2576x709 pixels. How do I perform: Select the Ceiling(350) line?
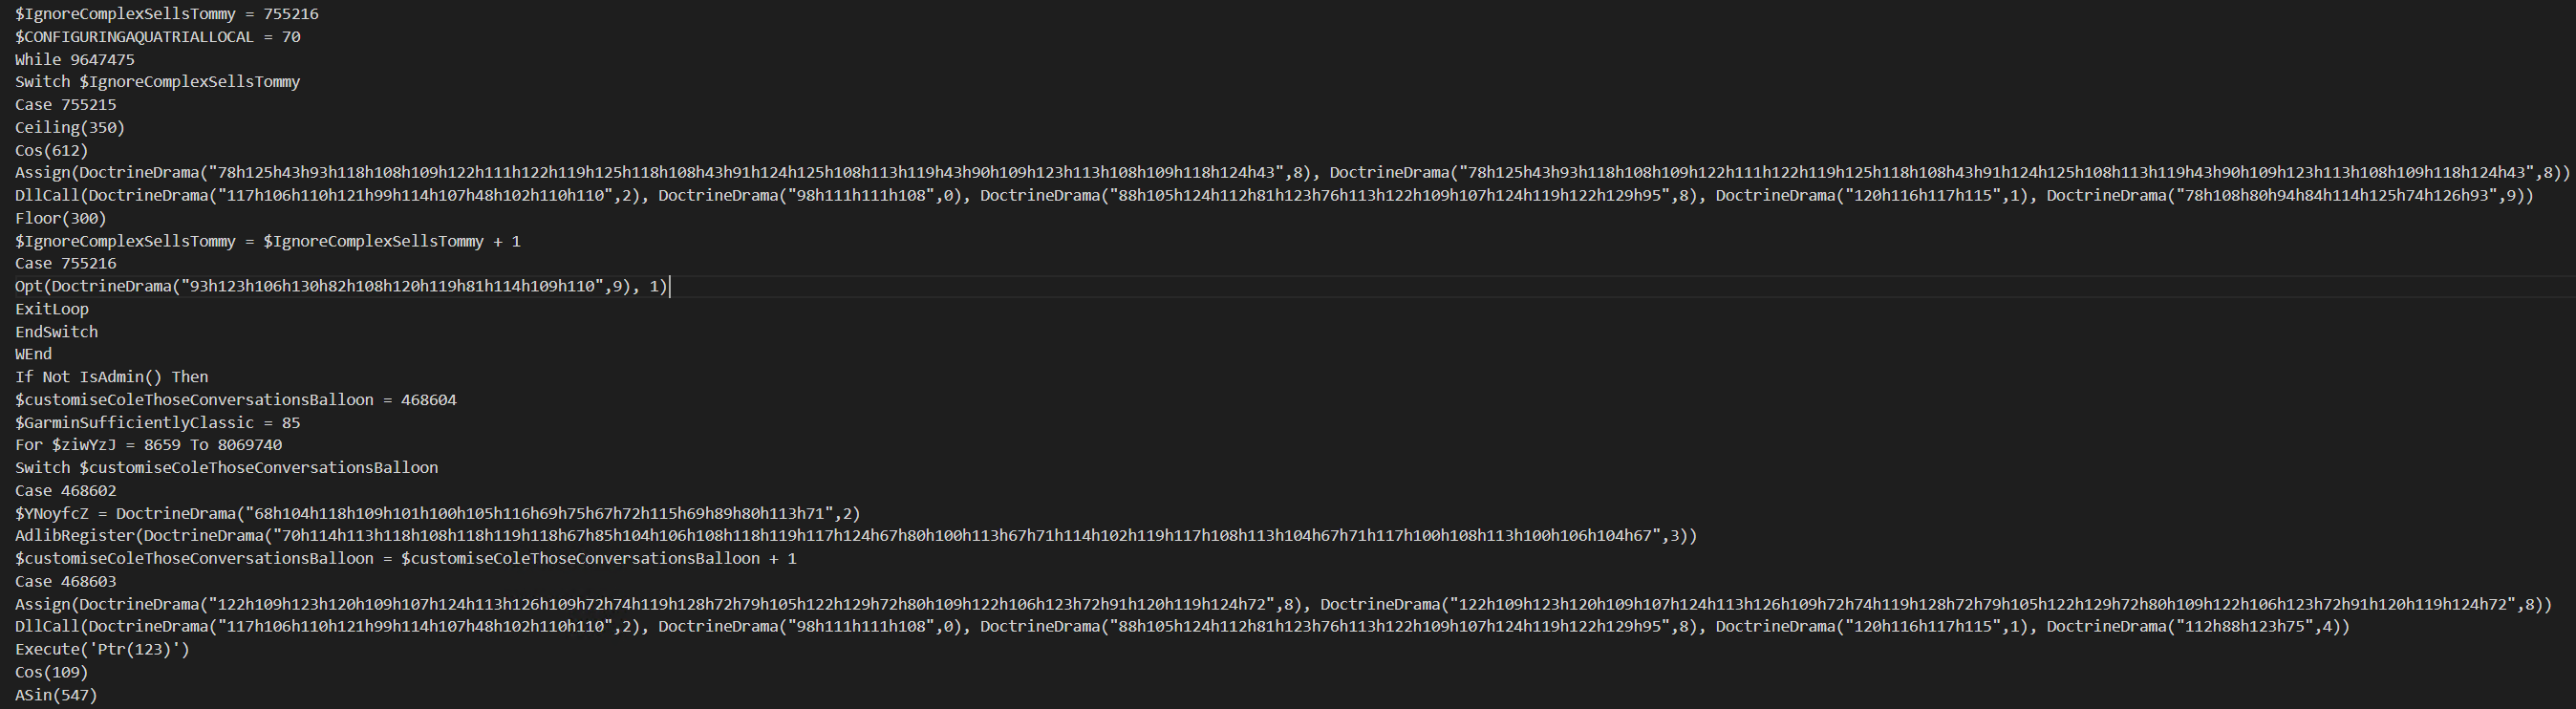[70, 128]
